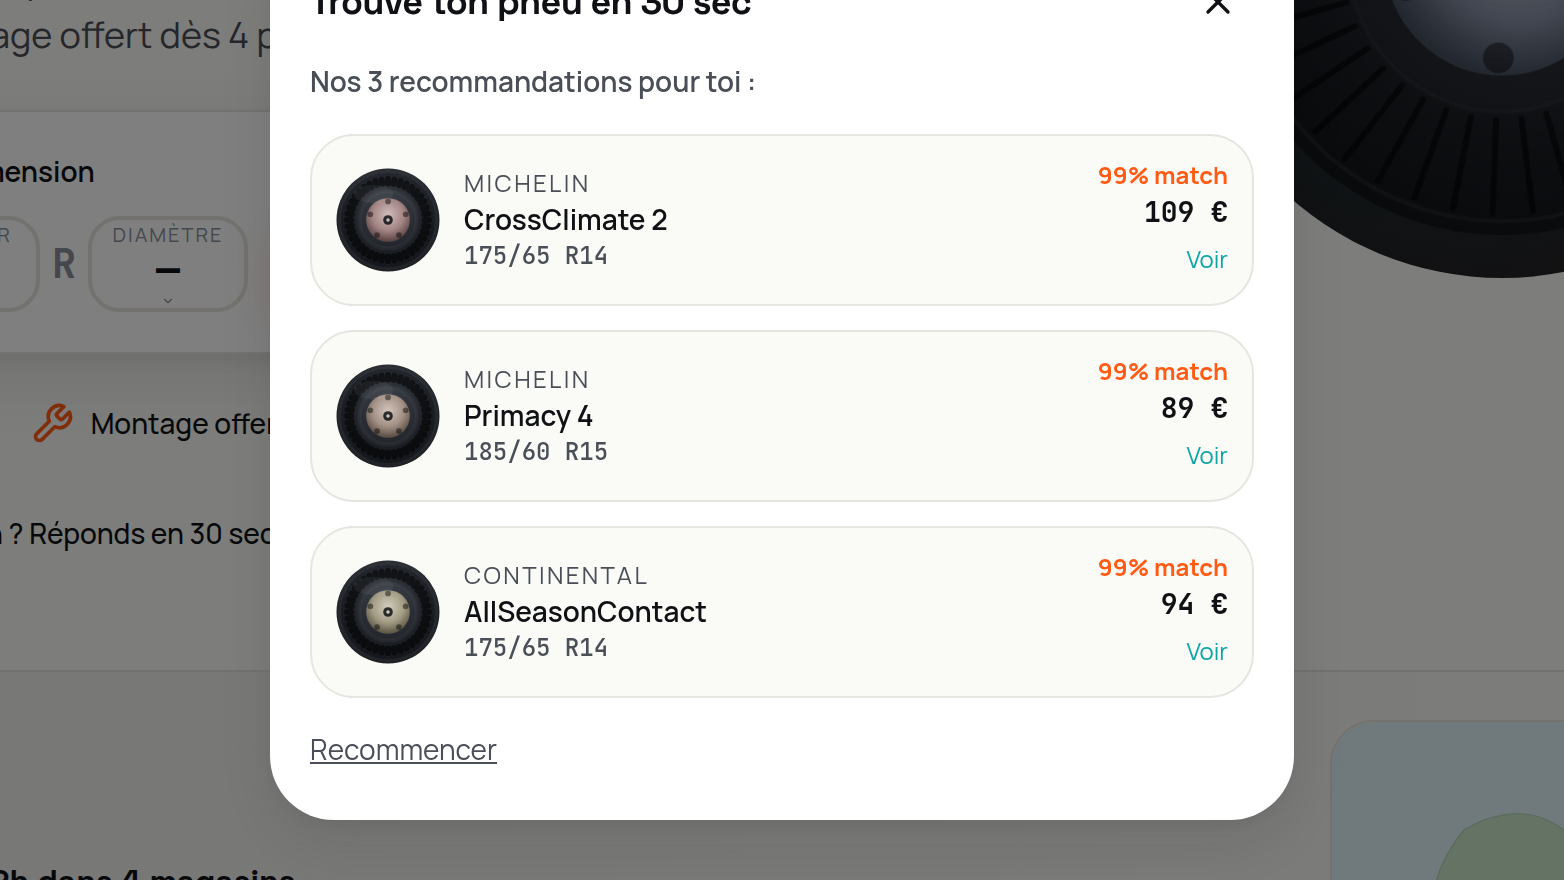Click the Primacy 4 tire thumbnail

[x=388, y=416]
